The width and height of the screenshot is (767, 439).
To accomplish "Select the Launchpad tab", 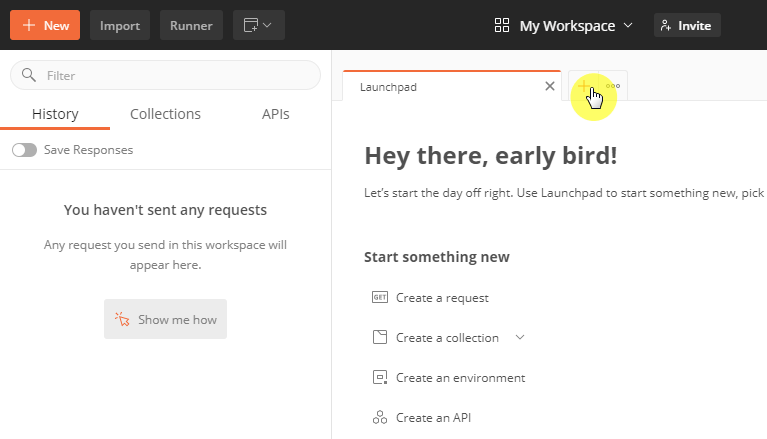I will [451, 87].
